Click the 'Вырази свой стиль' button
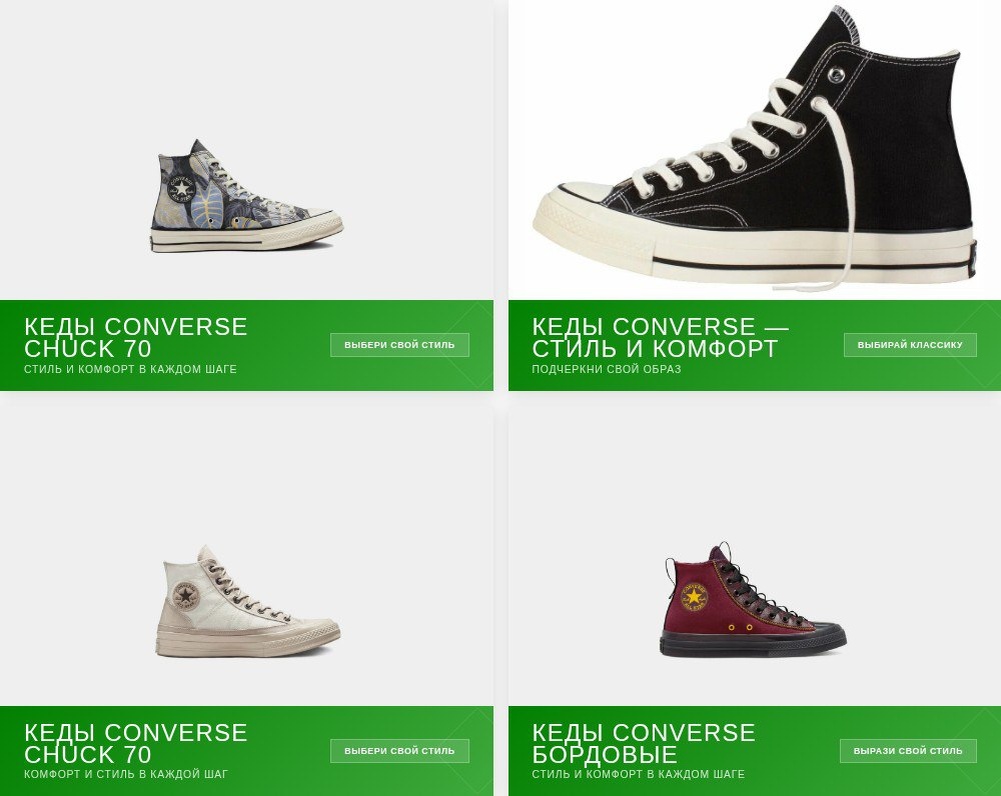1001x796 pixels. tap(908, 751)
